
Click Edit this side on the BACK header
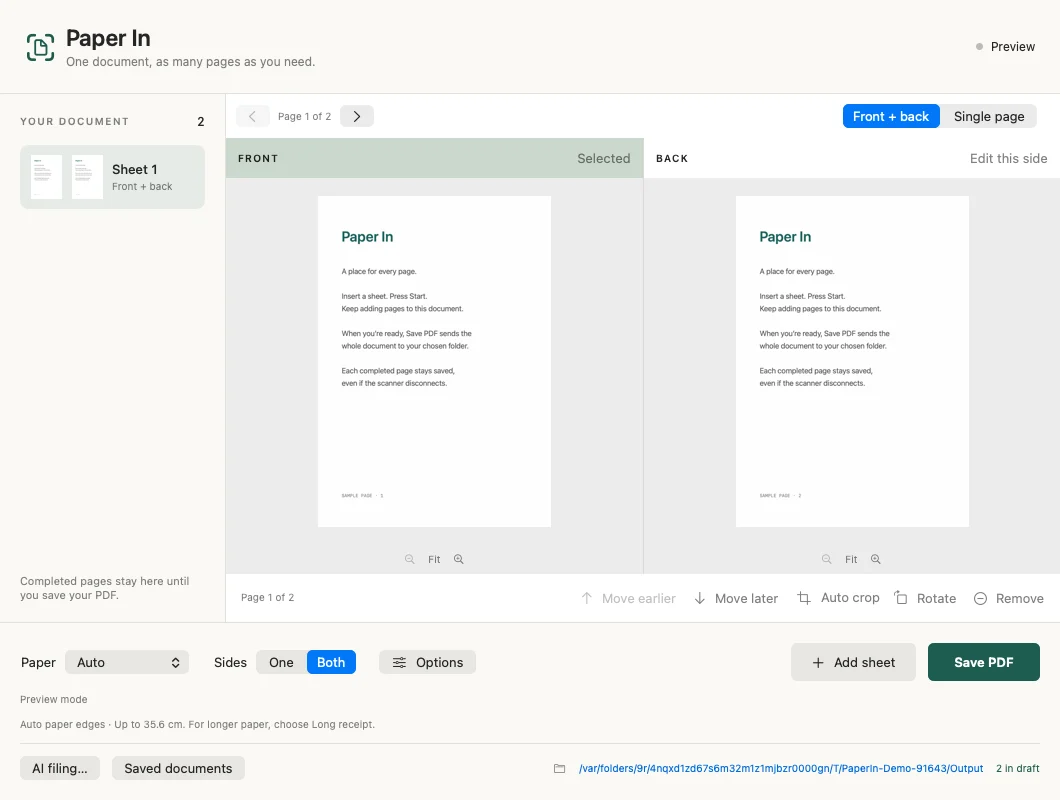click(1008, 158)
